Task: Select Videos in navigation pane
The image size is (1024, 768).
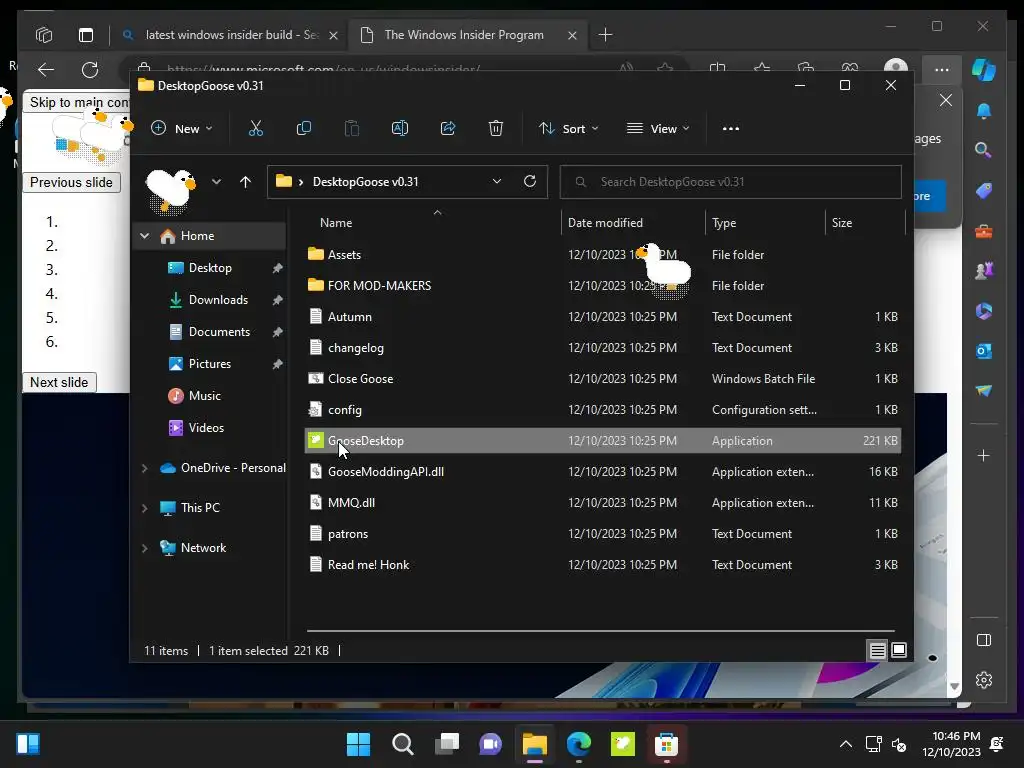Action: [x=206, y=428]
